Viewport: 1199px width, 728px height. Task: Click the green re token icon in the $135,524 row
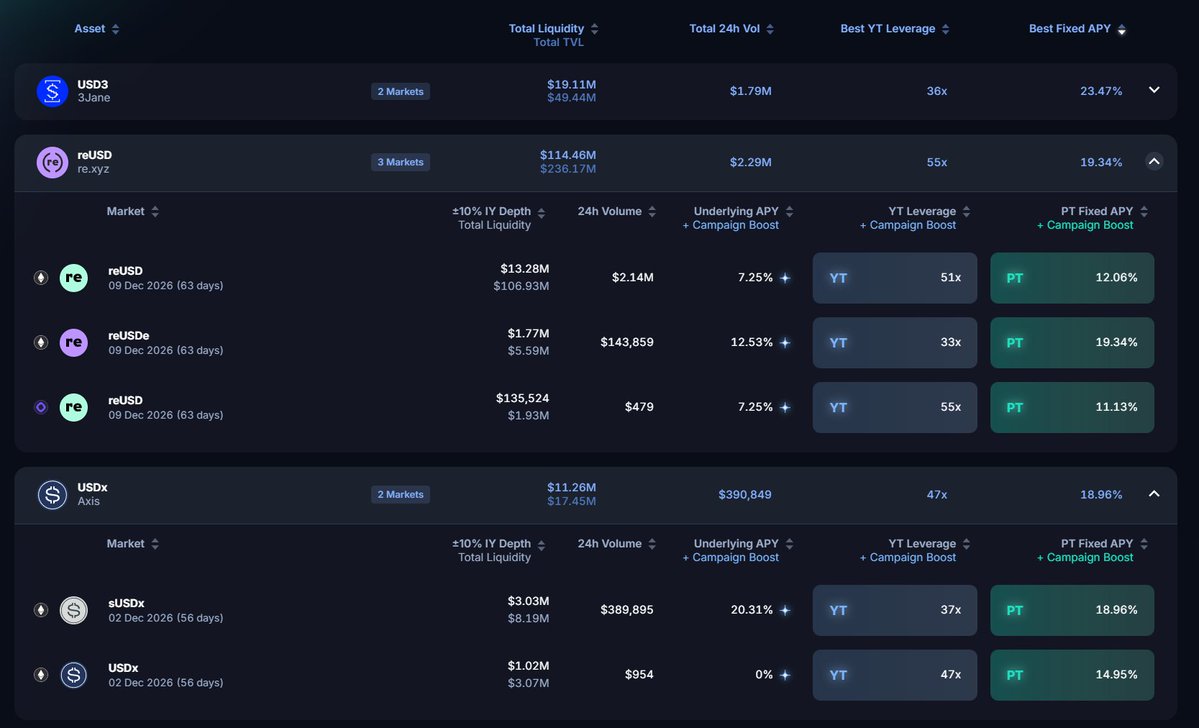(x=73, y=408)
